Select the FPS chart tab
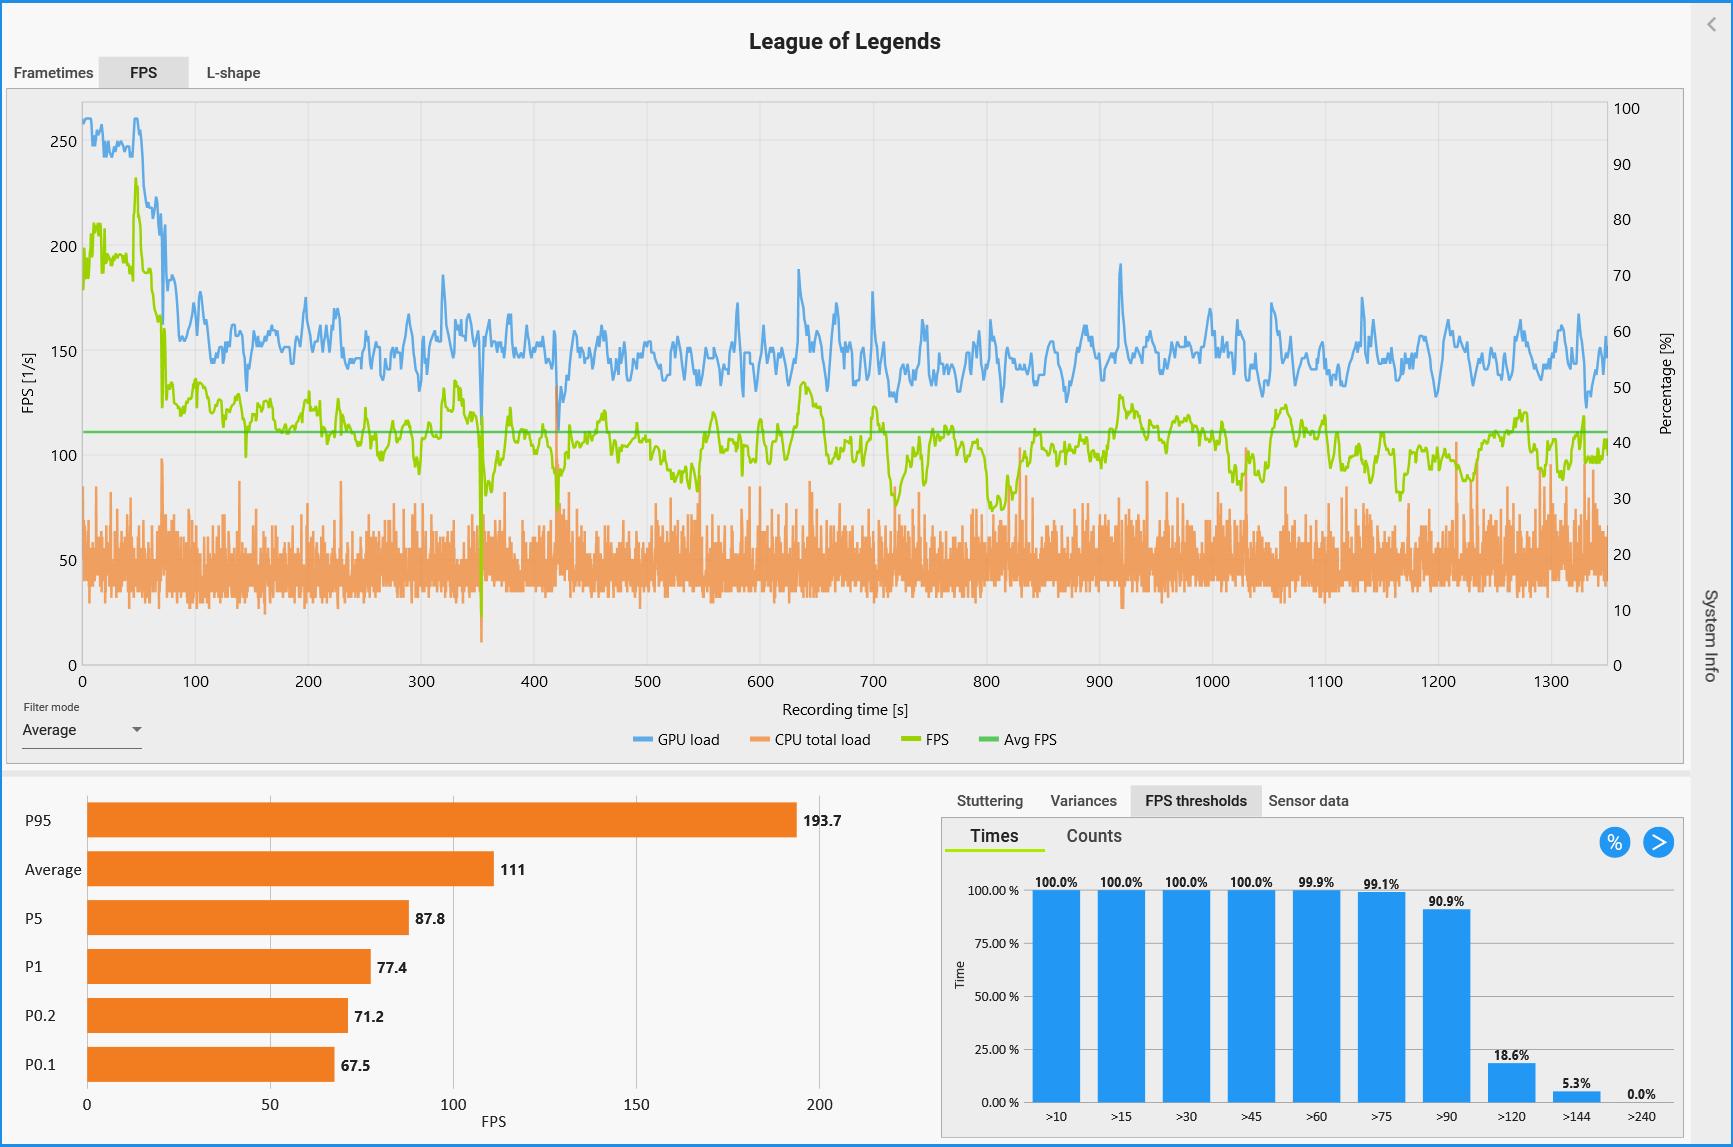 (x=143, y=73)
